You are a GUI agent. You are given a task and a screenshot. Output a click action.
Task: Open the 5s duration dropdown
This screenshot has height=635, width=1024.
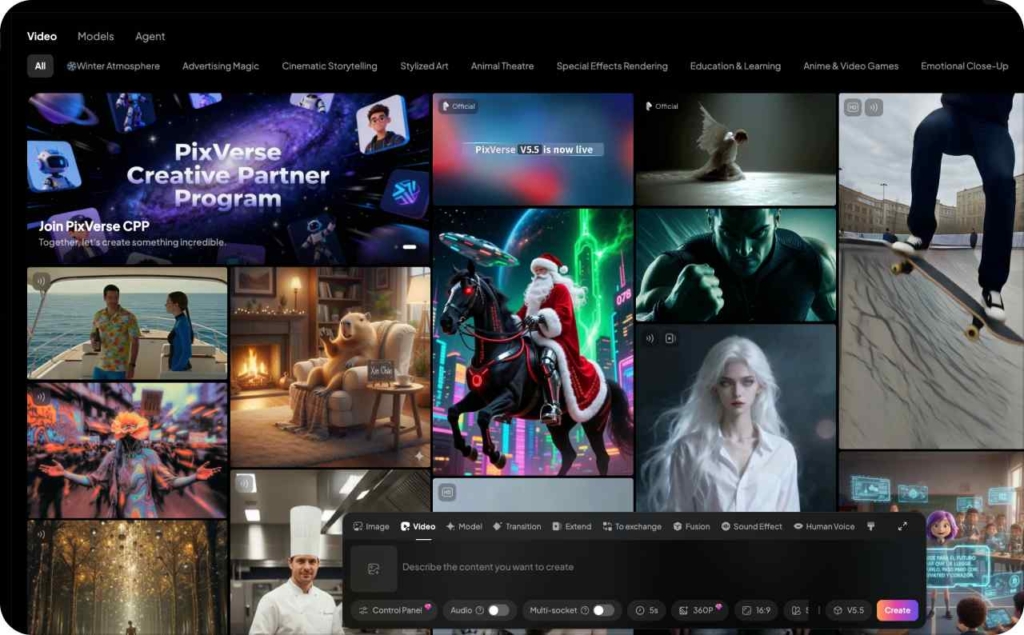tap(648, 611)
